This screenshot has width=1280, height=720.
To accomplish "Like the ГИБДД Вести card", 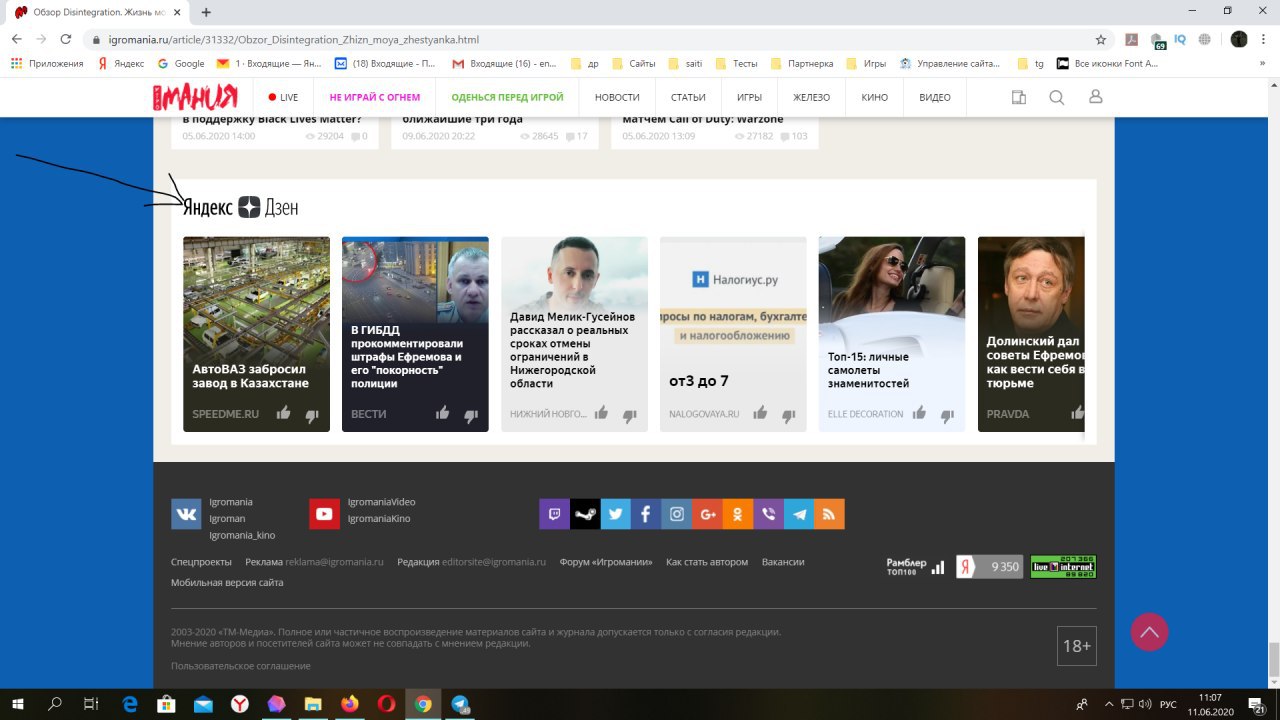I will pos(442,413).
